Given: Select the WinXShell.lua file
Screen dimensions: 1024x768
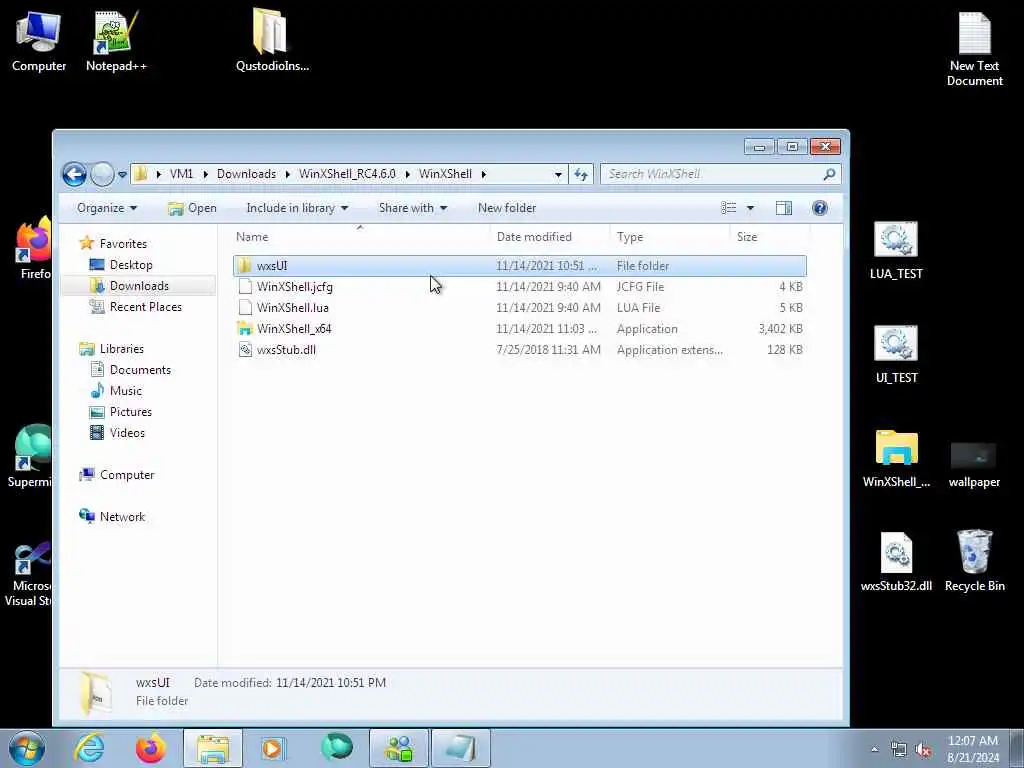Looking at the screenshot, I should click(x=293, y=308).
